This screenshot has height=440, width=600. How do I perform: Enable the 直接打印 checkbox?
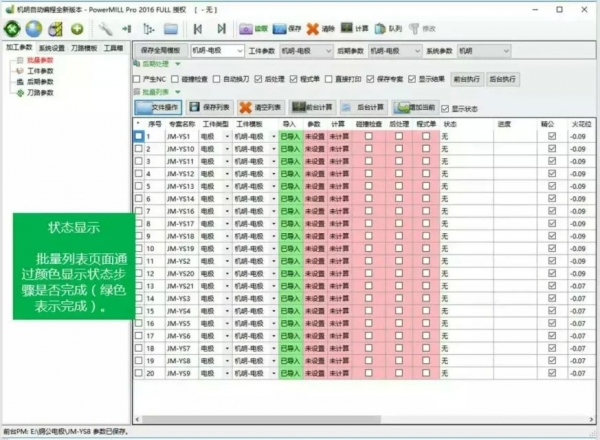(329, 79)
